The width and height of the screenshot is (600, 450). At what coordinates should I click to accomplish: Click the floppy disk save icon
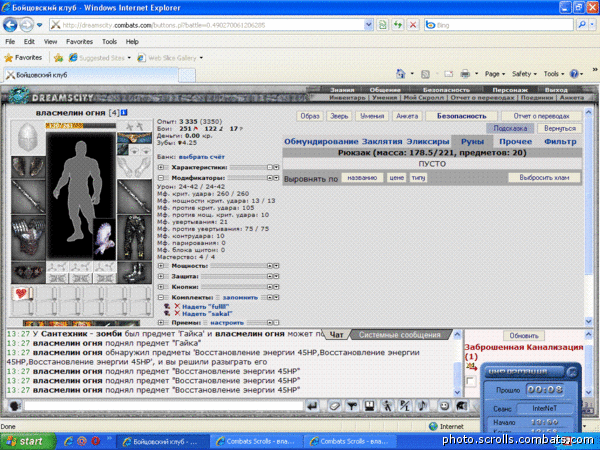[369, 406]
